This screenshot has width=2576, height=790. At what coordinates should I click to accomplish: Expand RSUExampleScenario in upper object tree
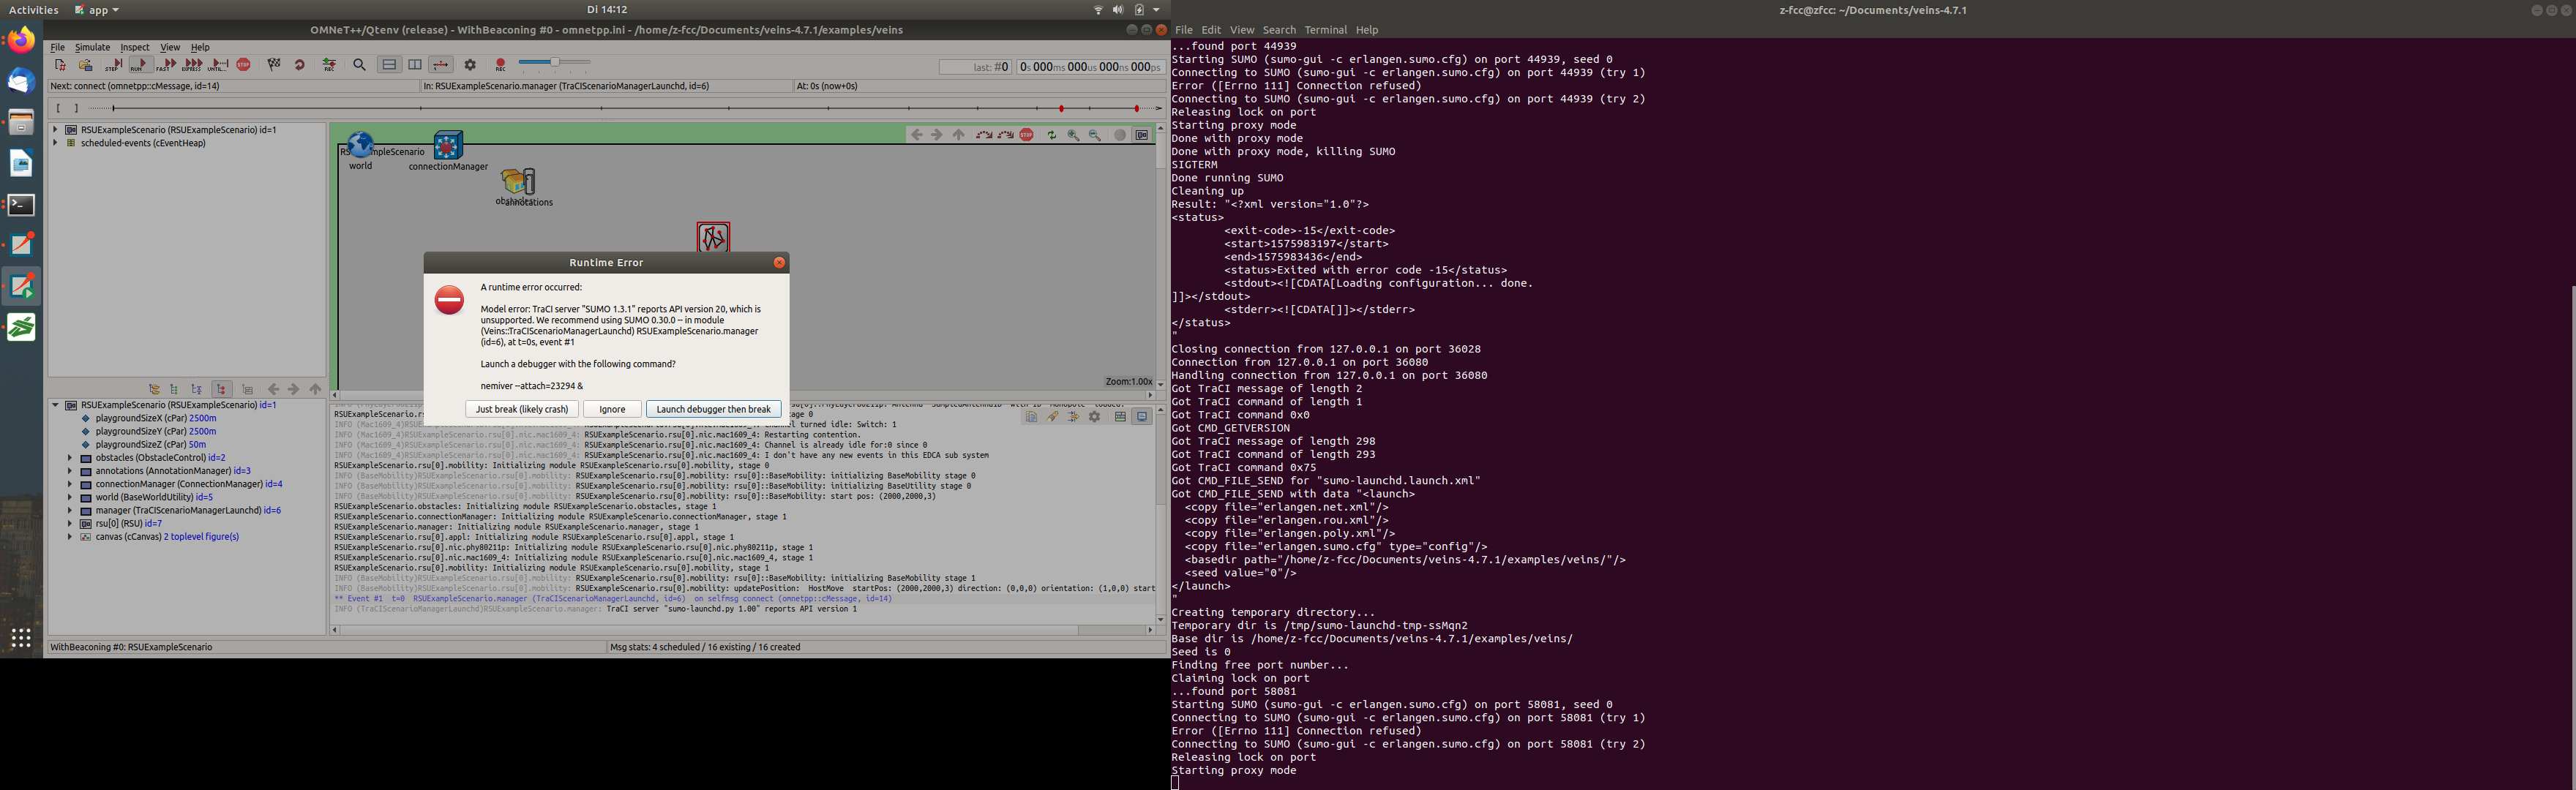point(56,130)
